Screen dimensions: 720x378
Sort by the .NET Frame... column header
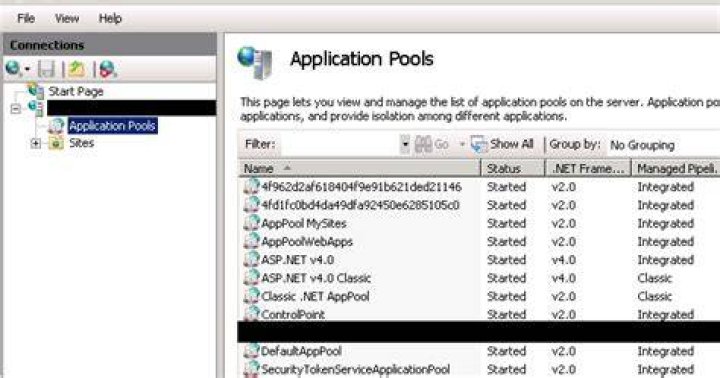[588, 169]
